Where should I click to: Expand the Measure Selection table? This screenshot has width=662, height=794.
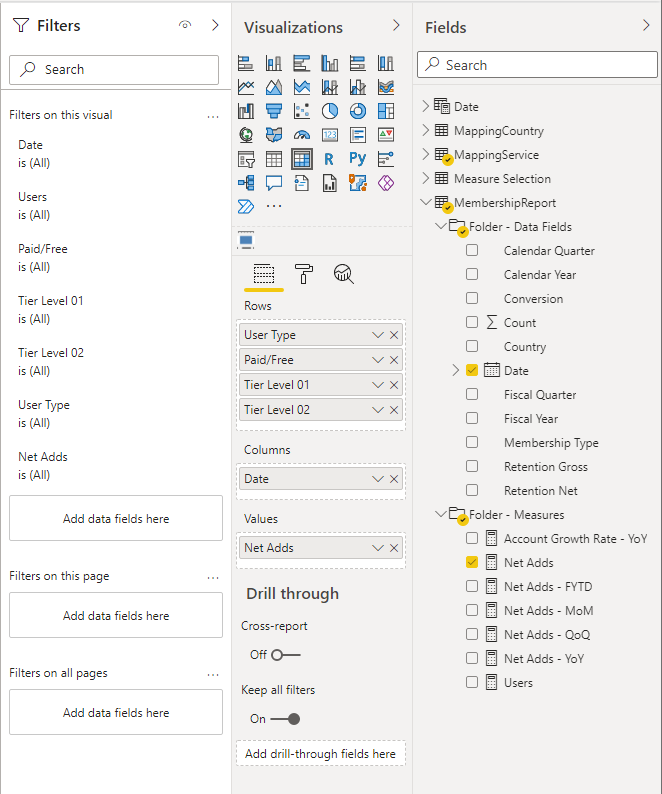(x=425, y=178)
